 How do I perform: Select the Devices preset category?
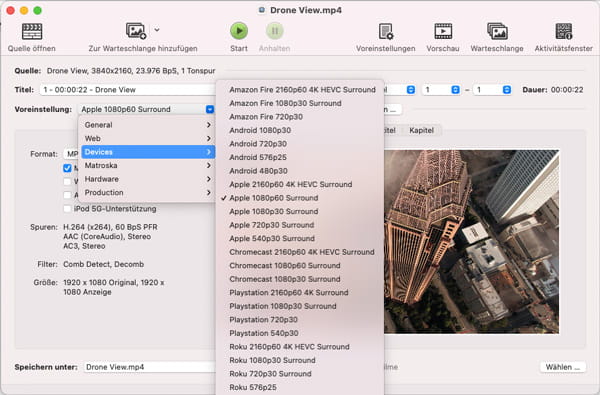click(148, 152)
